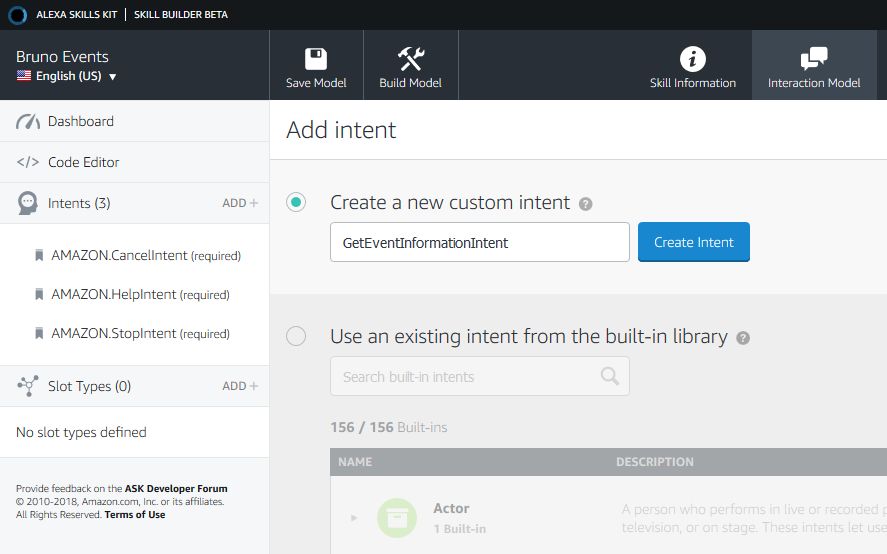
Task: Click help icon next to built-in library
Action: coord(743,338)
